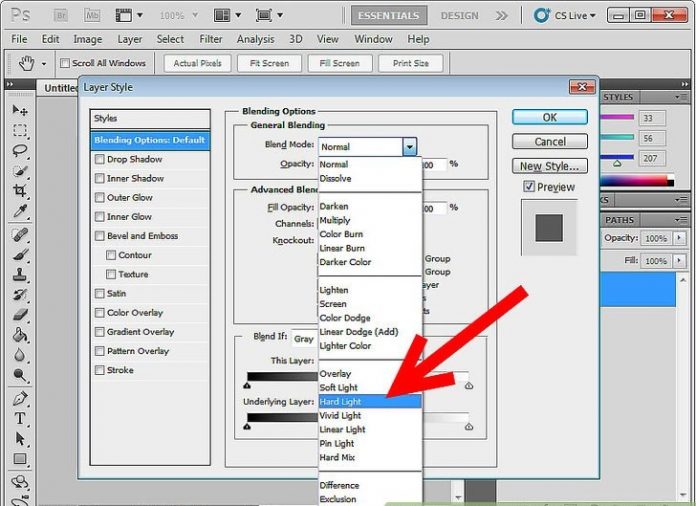Enable Scroll All Windows option
This screenshot has height=506, width=696.
pyautogui.click(x=66, y=63)
